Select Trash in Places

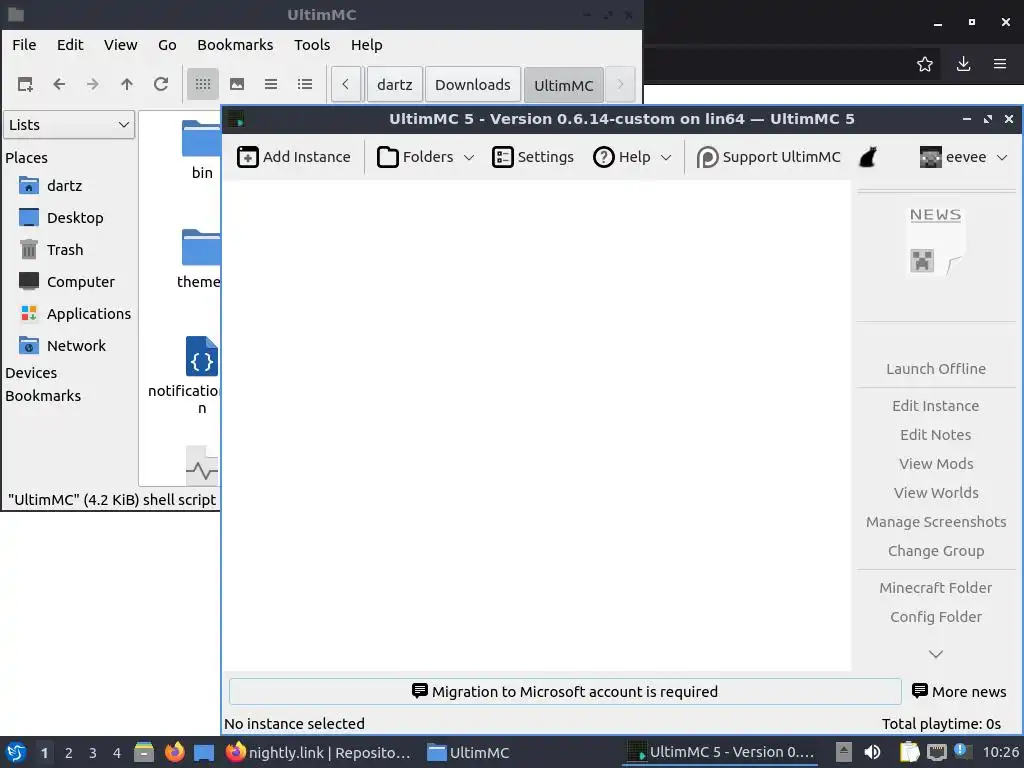pyautogui.click(x=51, y=250)
